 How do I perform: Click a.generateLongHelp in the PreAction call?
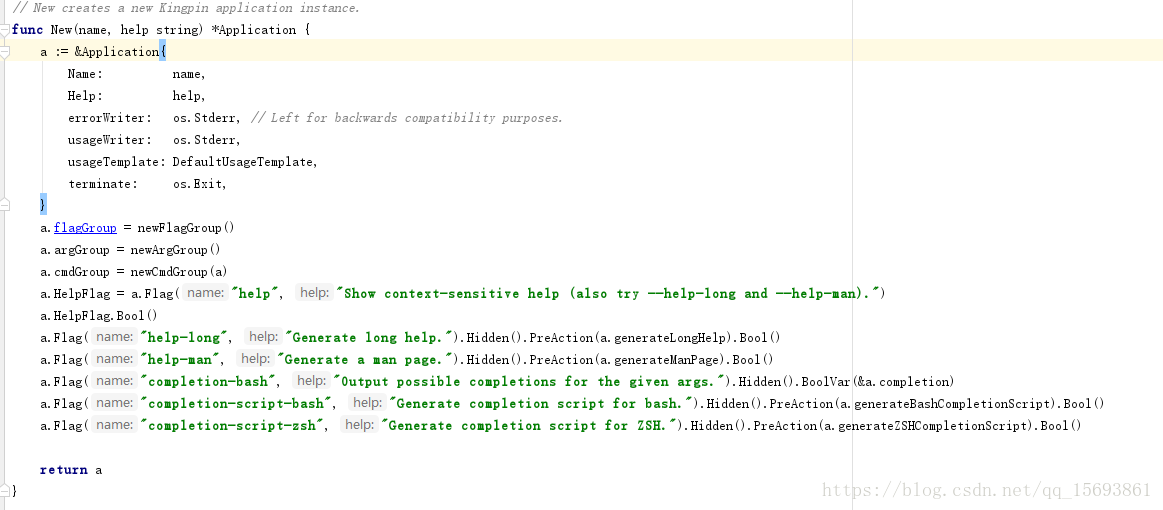[x=662, y=337]
